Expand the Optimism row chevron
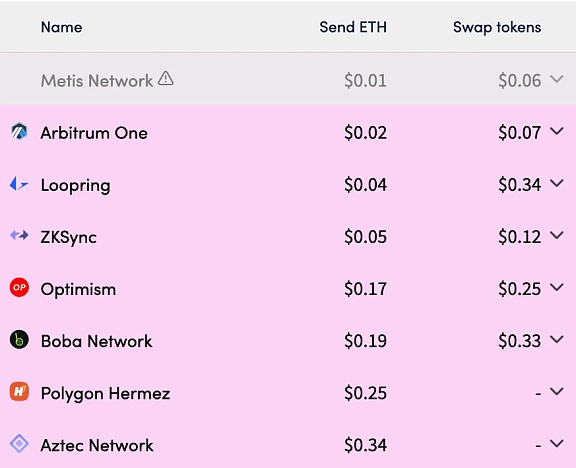Image resolution: width=576 pixels, height=468 pixels. [x=557, y=288]
